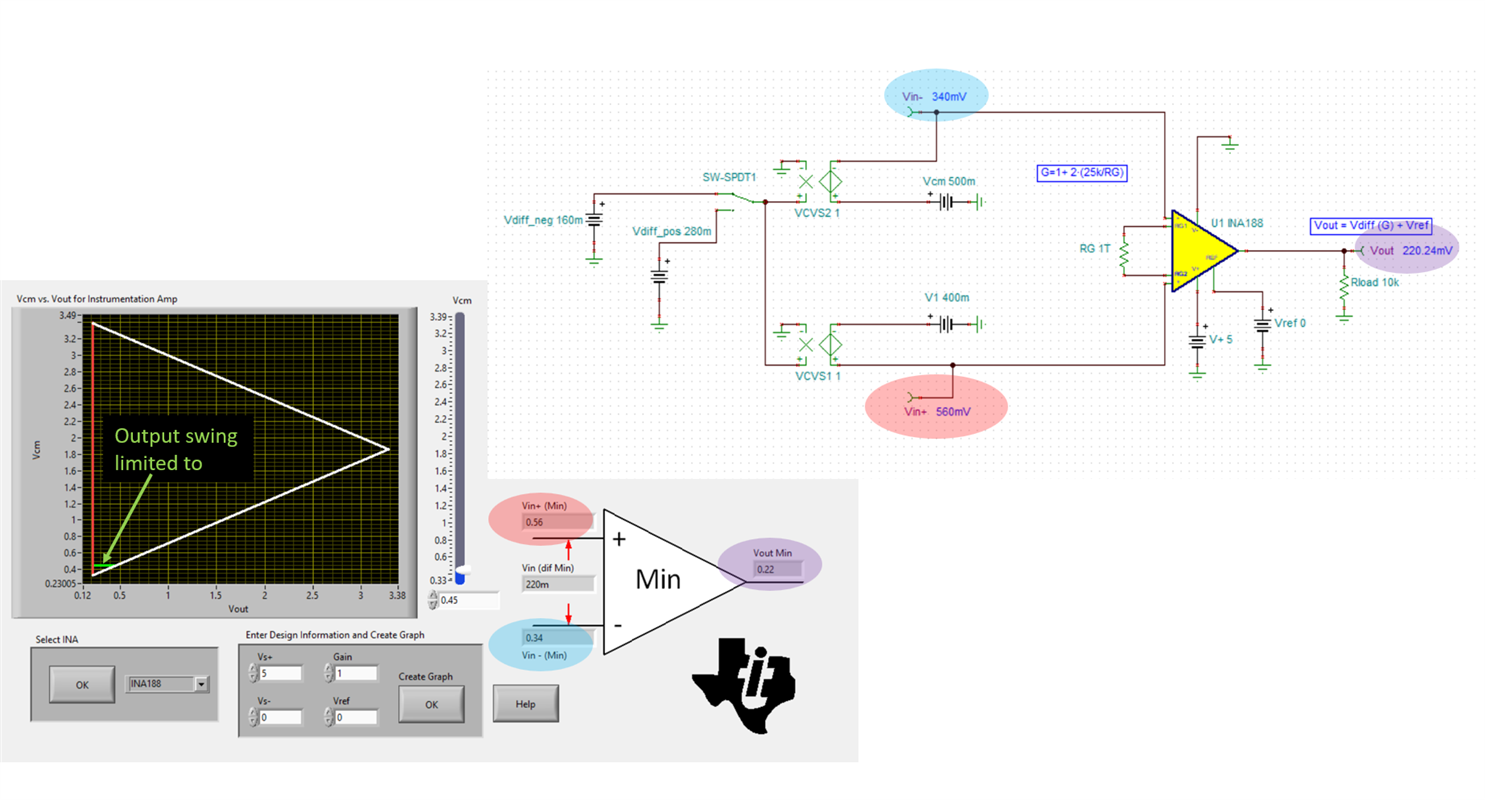This screenshot has width=1485, height=800.
Task: Click the Create Graph label text
Action: [x=425, y=676]
